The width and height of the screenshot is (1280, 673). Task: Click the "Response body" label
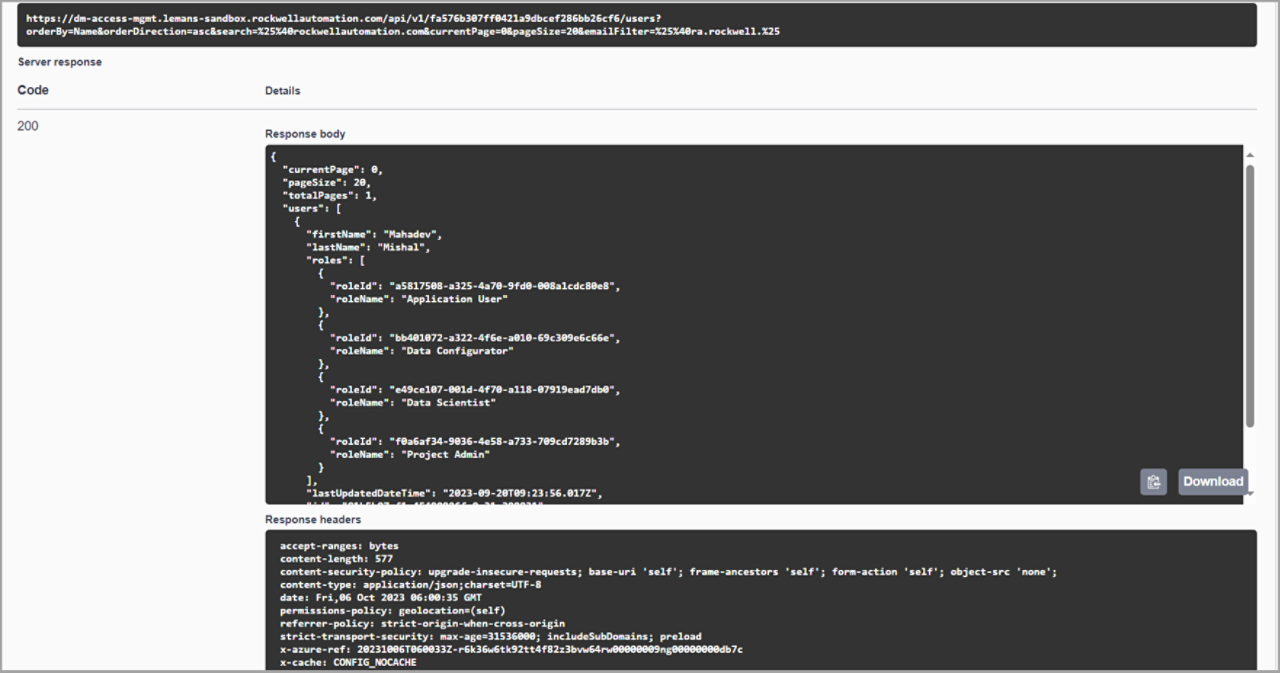coord(305,134)
